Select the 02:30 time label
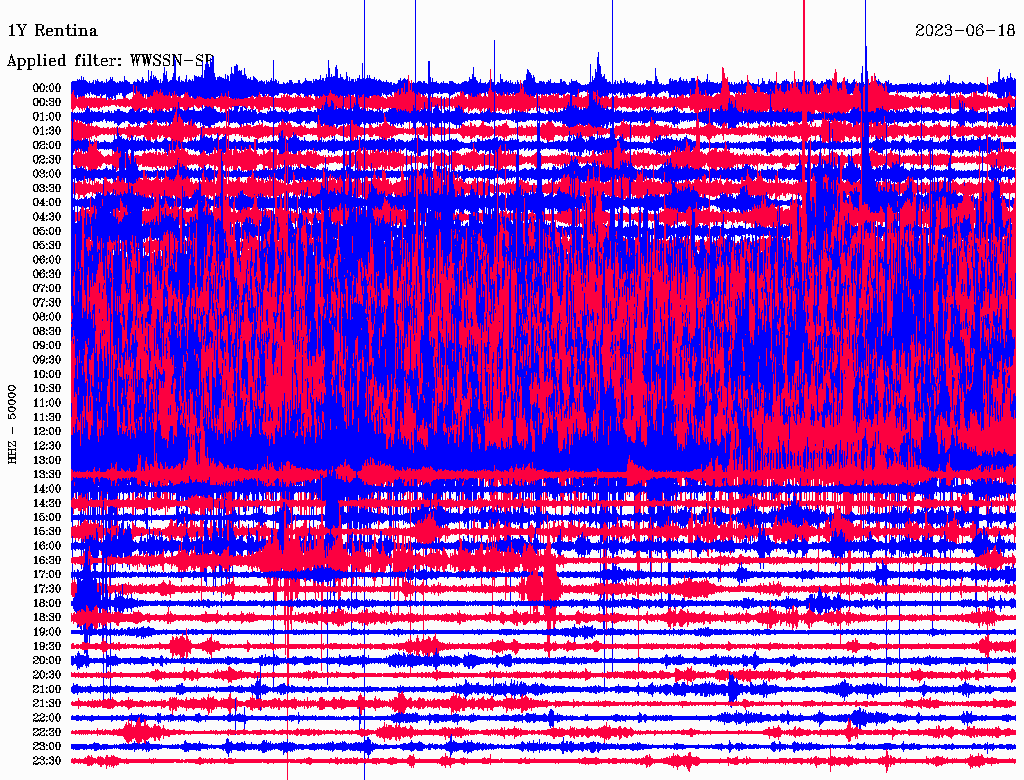 coord(47,160)
